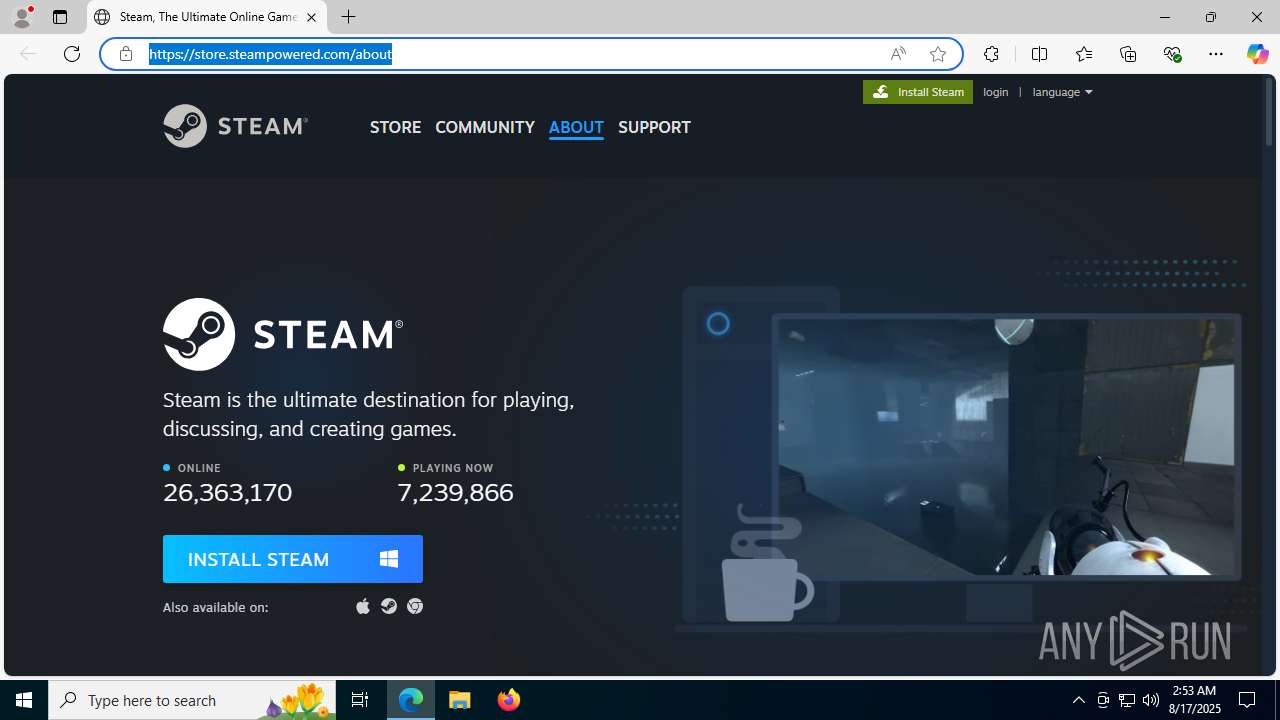Open the clock showing 2:53 AM
The height and width of the screenshot is (720, 1280).
1196,700
